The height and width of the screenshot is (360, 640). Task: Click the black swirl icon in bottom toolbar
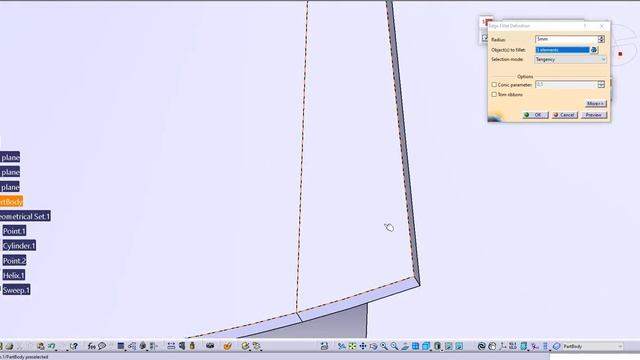[x=481, y=346]
